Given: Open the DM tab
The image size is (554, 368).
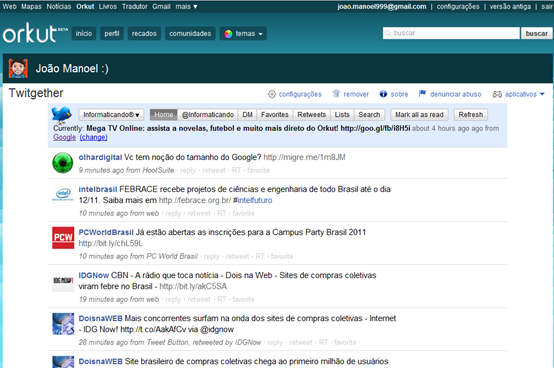Looking at the screenshot, I should click(247, 114).
